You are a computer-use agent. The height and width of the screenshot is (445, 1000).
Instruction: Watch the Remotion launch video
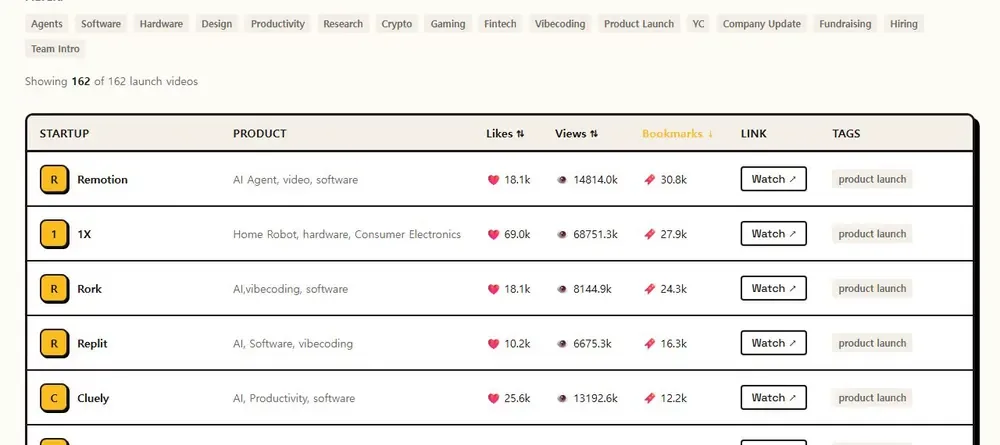click(x=774, y=179)
